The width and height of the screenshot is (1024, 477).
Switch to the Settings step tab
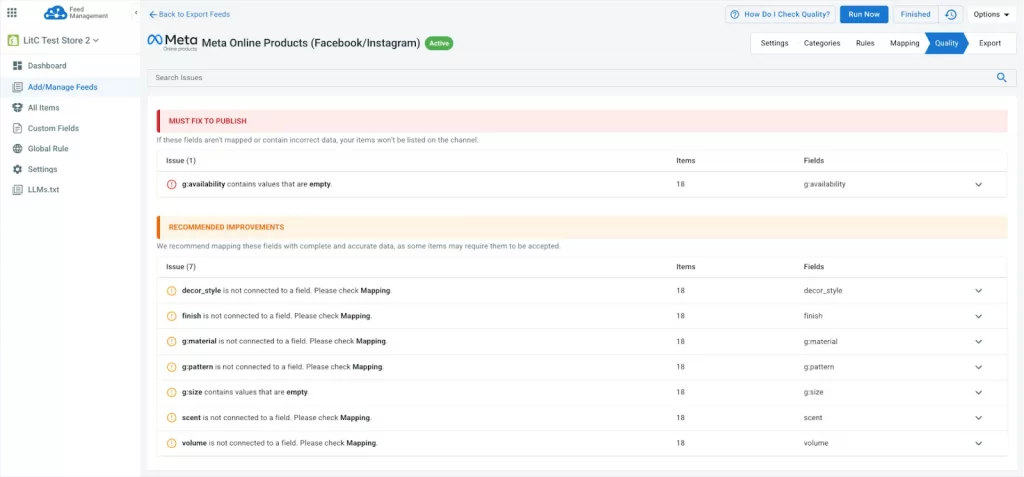pyautogui.click(x=775, y=43)
